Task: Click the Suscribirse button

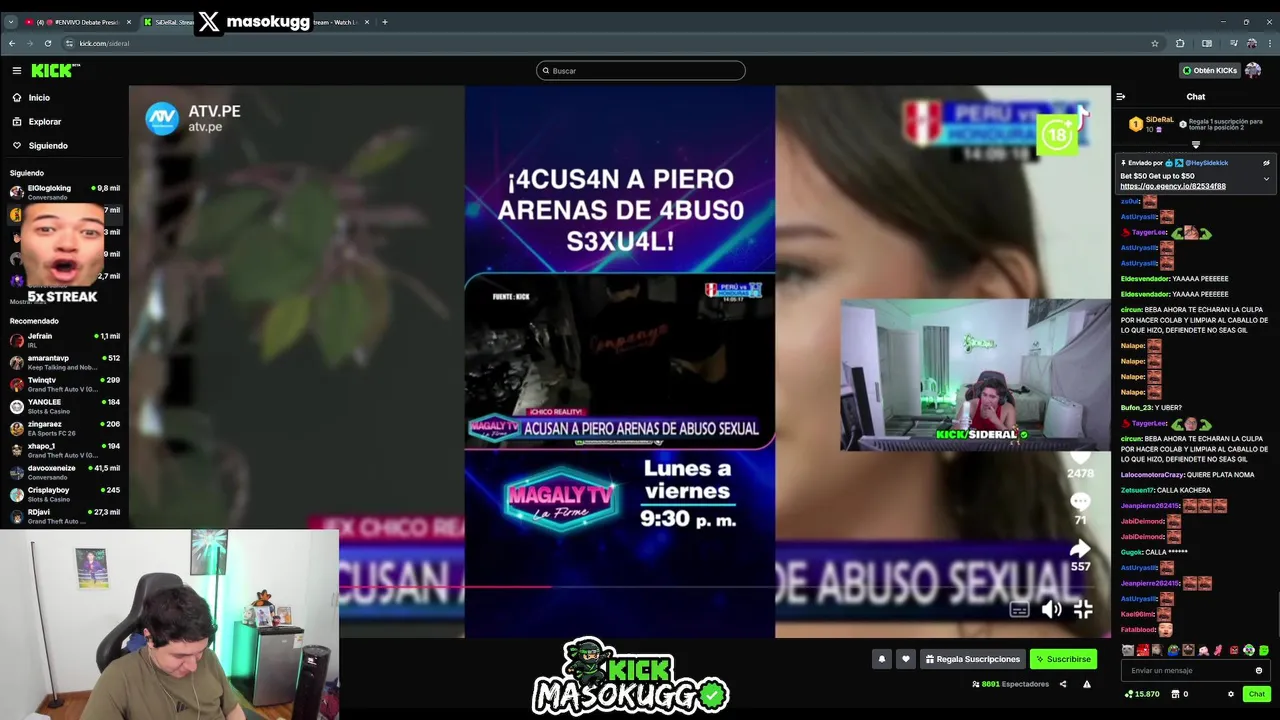Action: [x=1063, y=659]
